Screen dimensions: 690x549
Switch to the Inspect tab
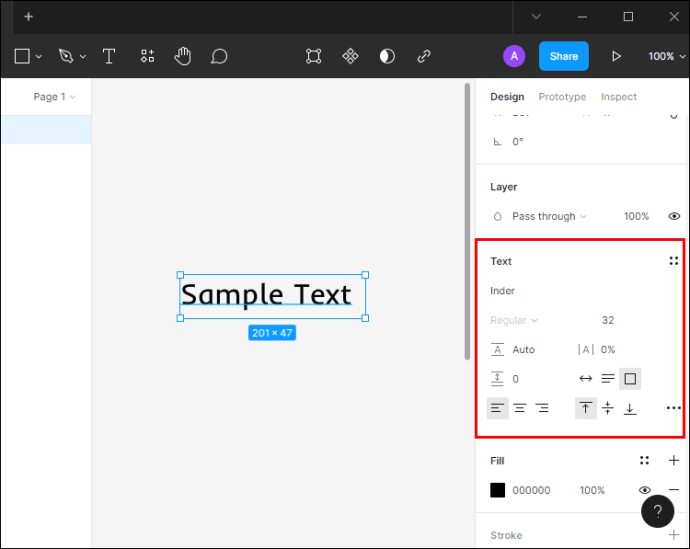(x=618, y=97)
